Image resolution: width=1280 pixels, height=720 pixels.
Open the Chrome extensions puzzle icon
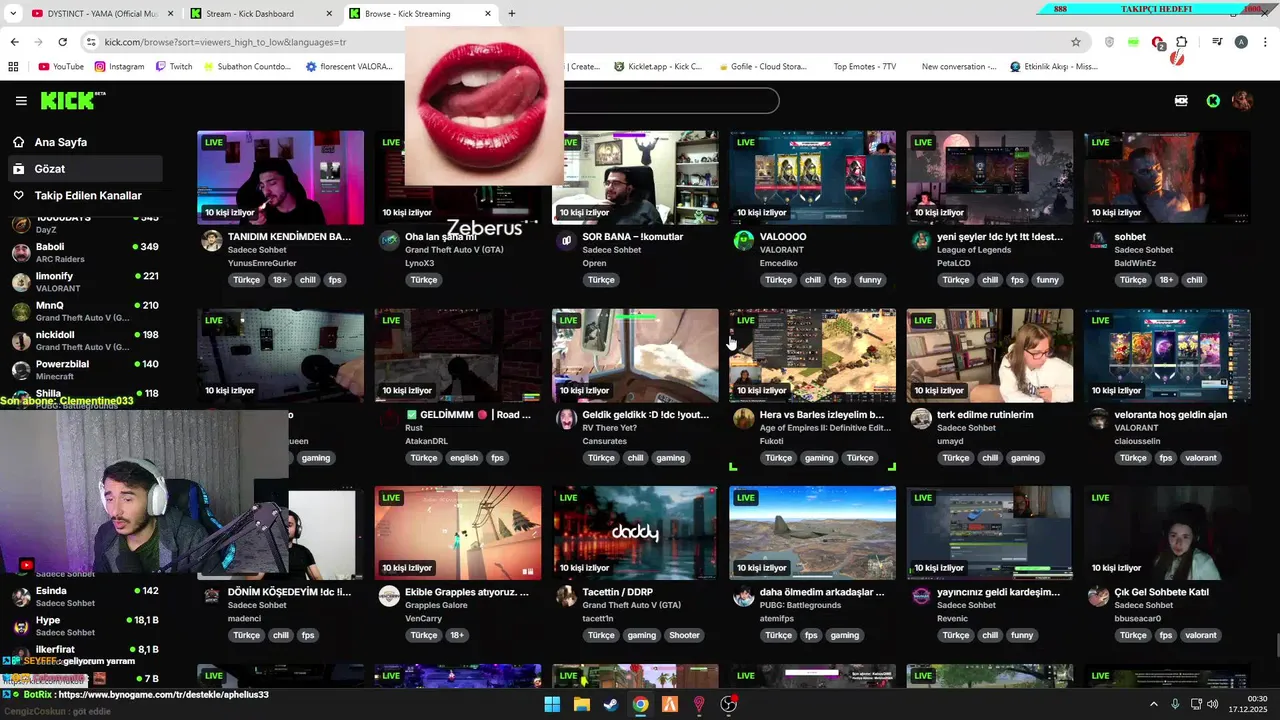coord(1181,42)
